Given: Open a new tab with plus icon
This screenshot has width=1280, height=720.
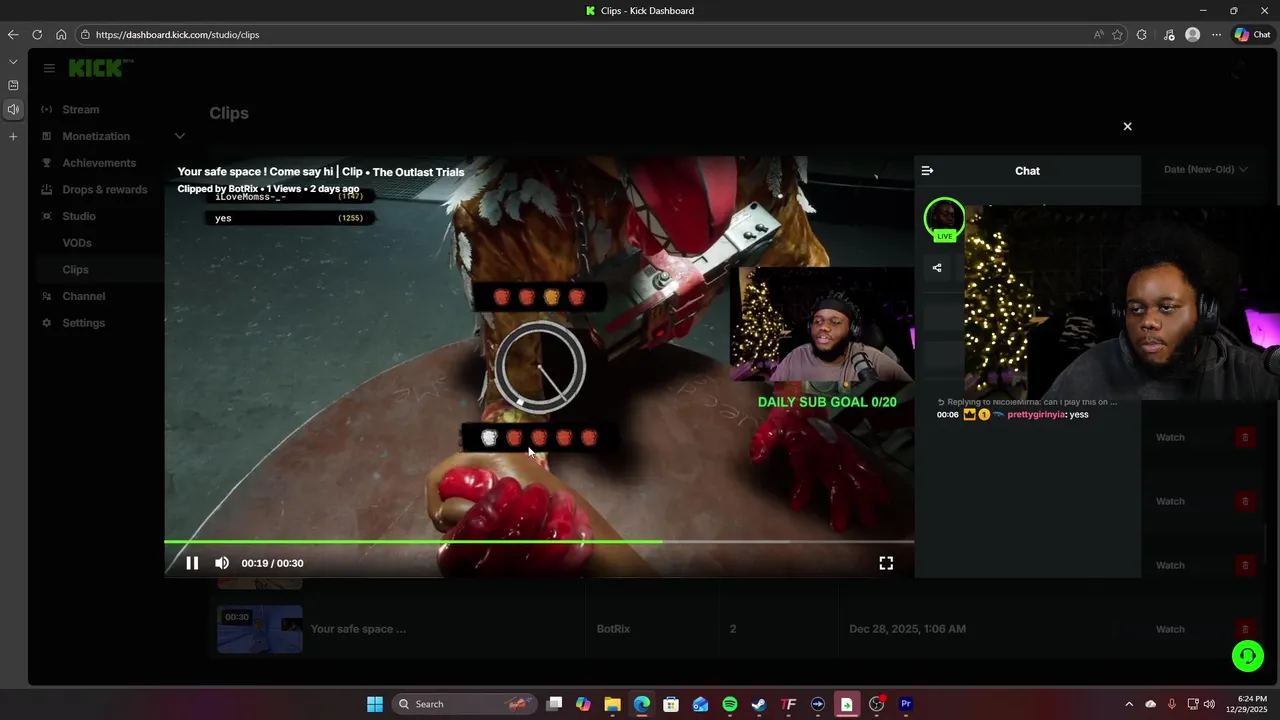Looking at the screenshot, I should click(13, 136).
